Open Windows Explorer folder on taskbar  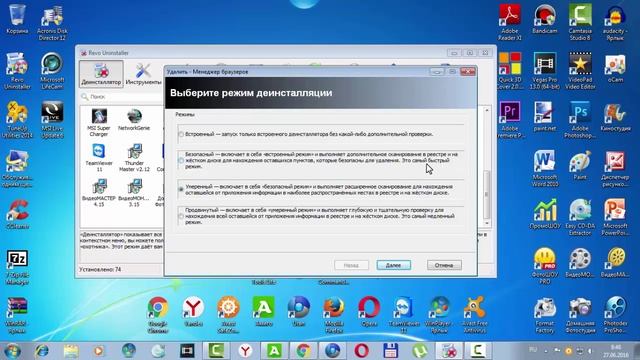(x=71, y=351)
